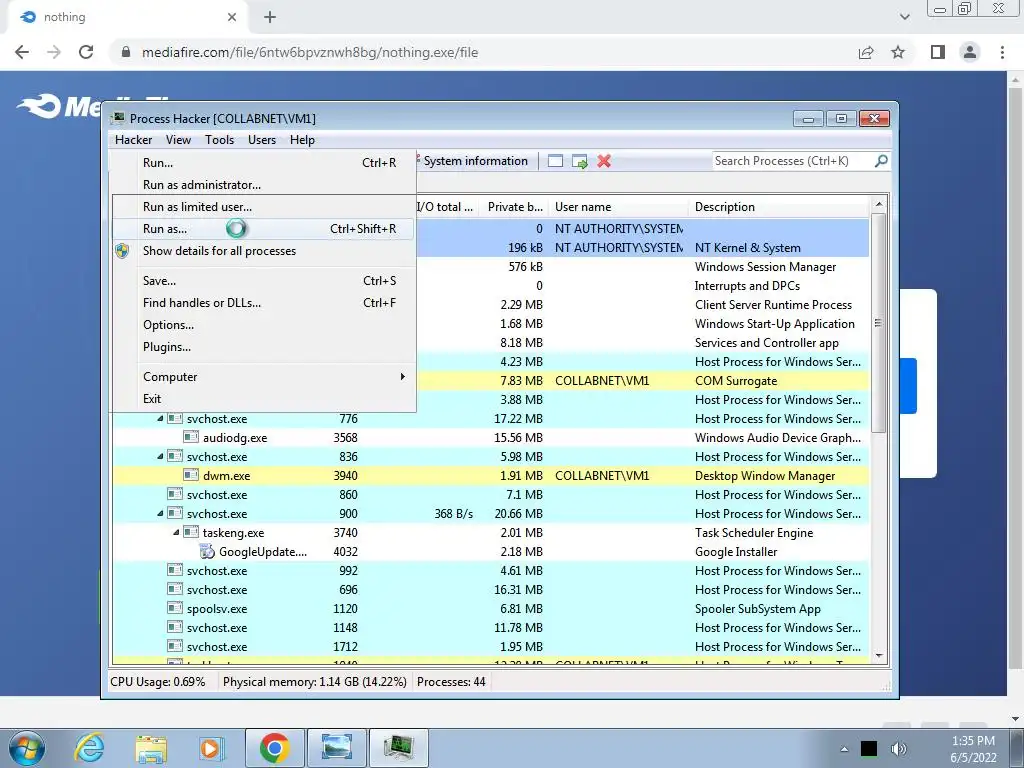Click the process list vertical scrollbar thumb

pos(879,323)
